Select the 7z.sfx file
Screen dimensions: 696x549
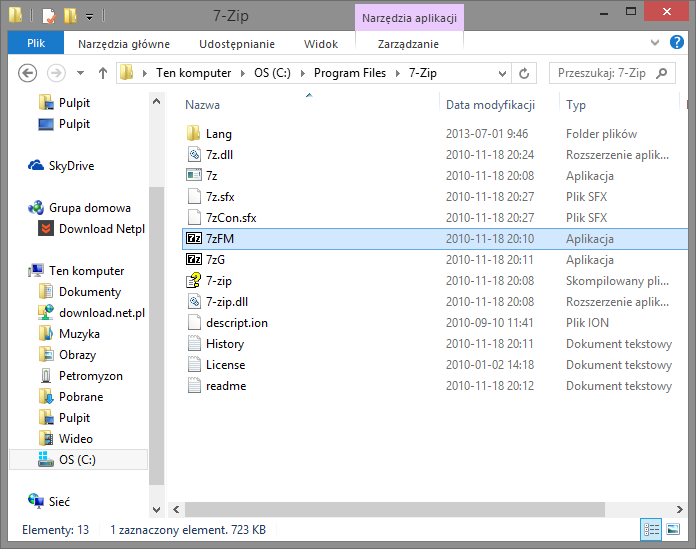click(x=220, y=197)
